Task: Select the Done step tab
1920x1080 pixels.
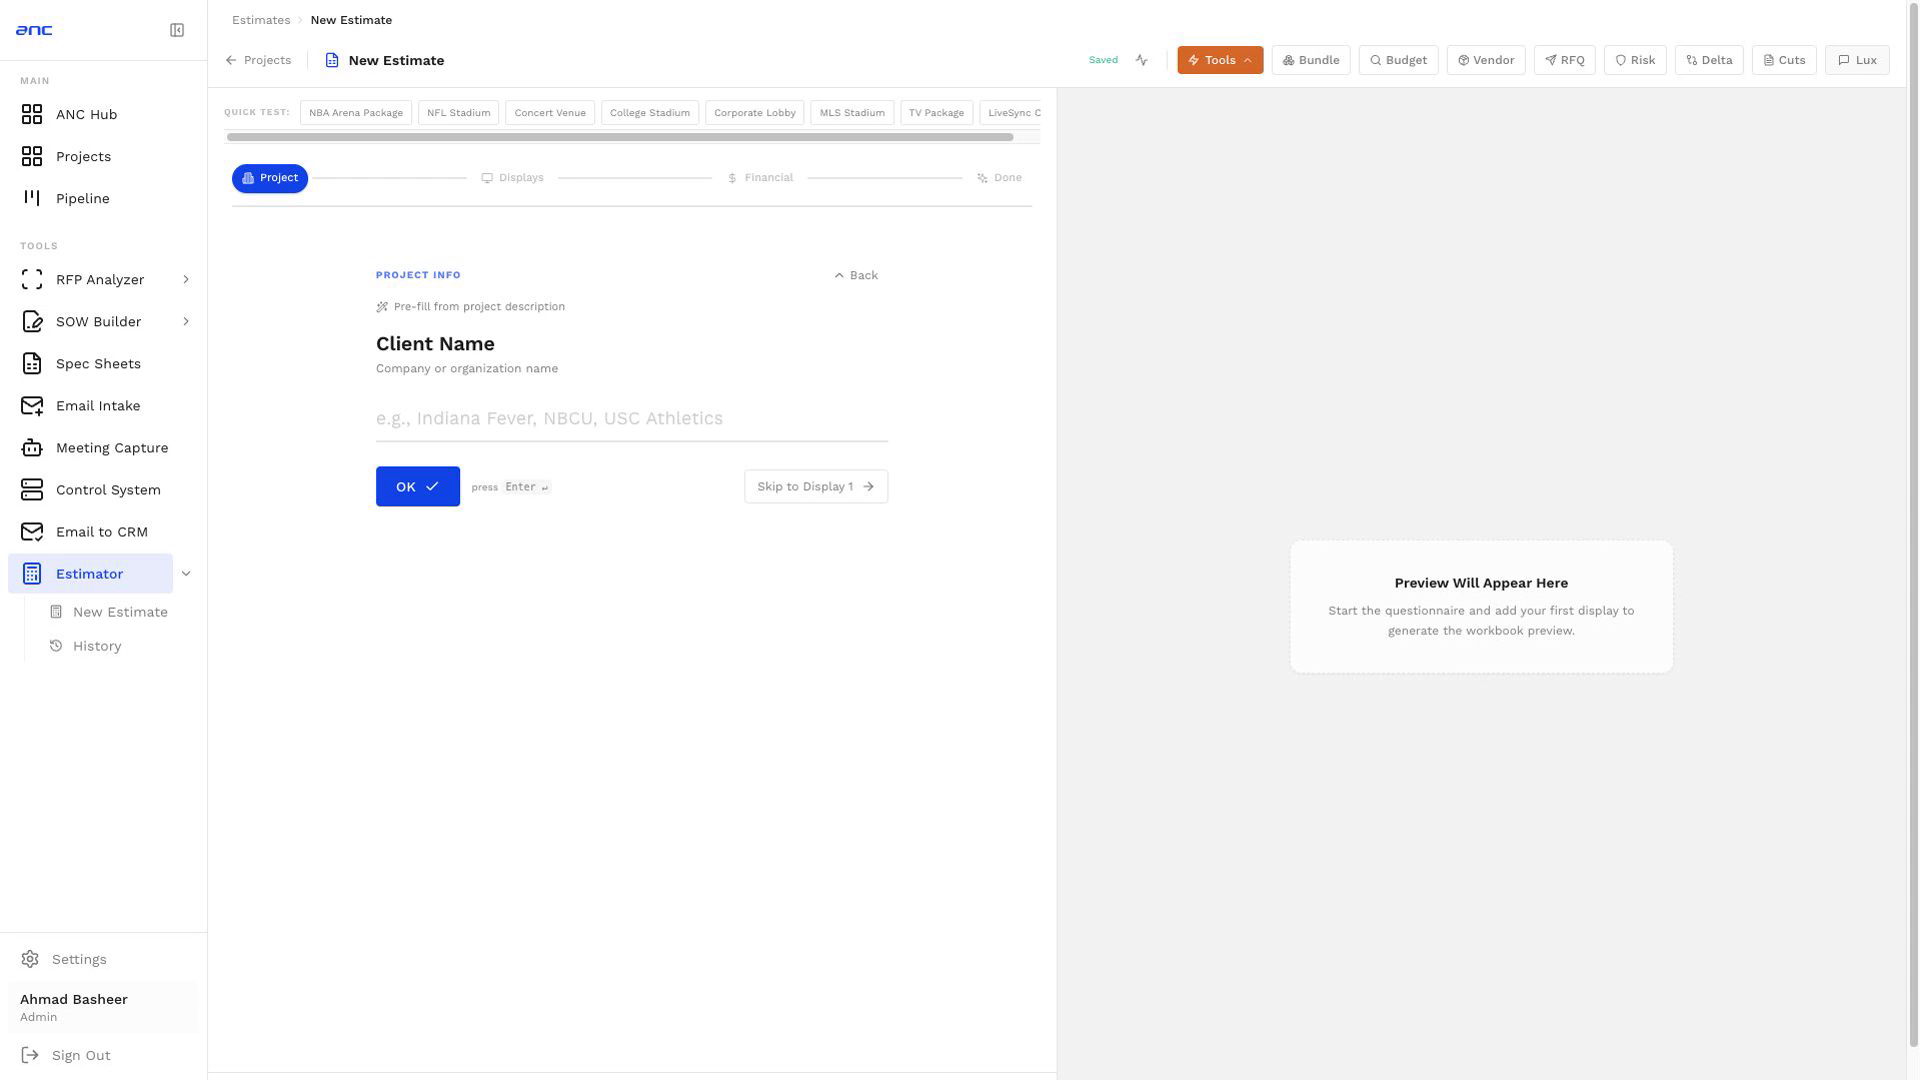Action: 999,178
